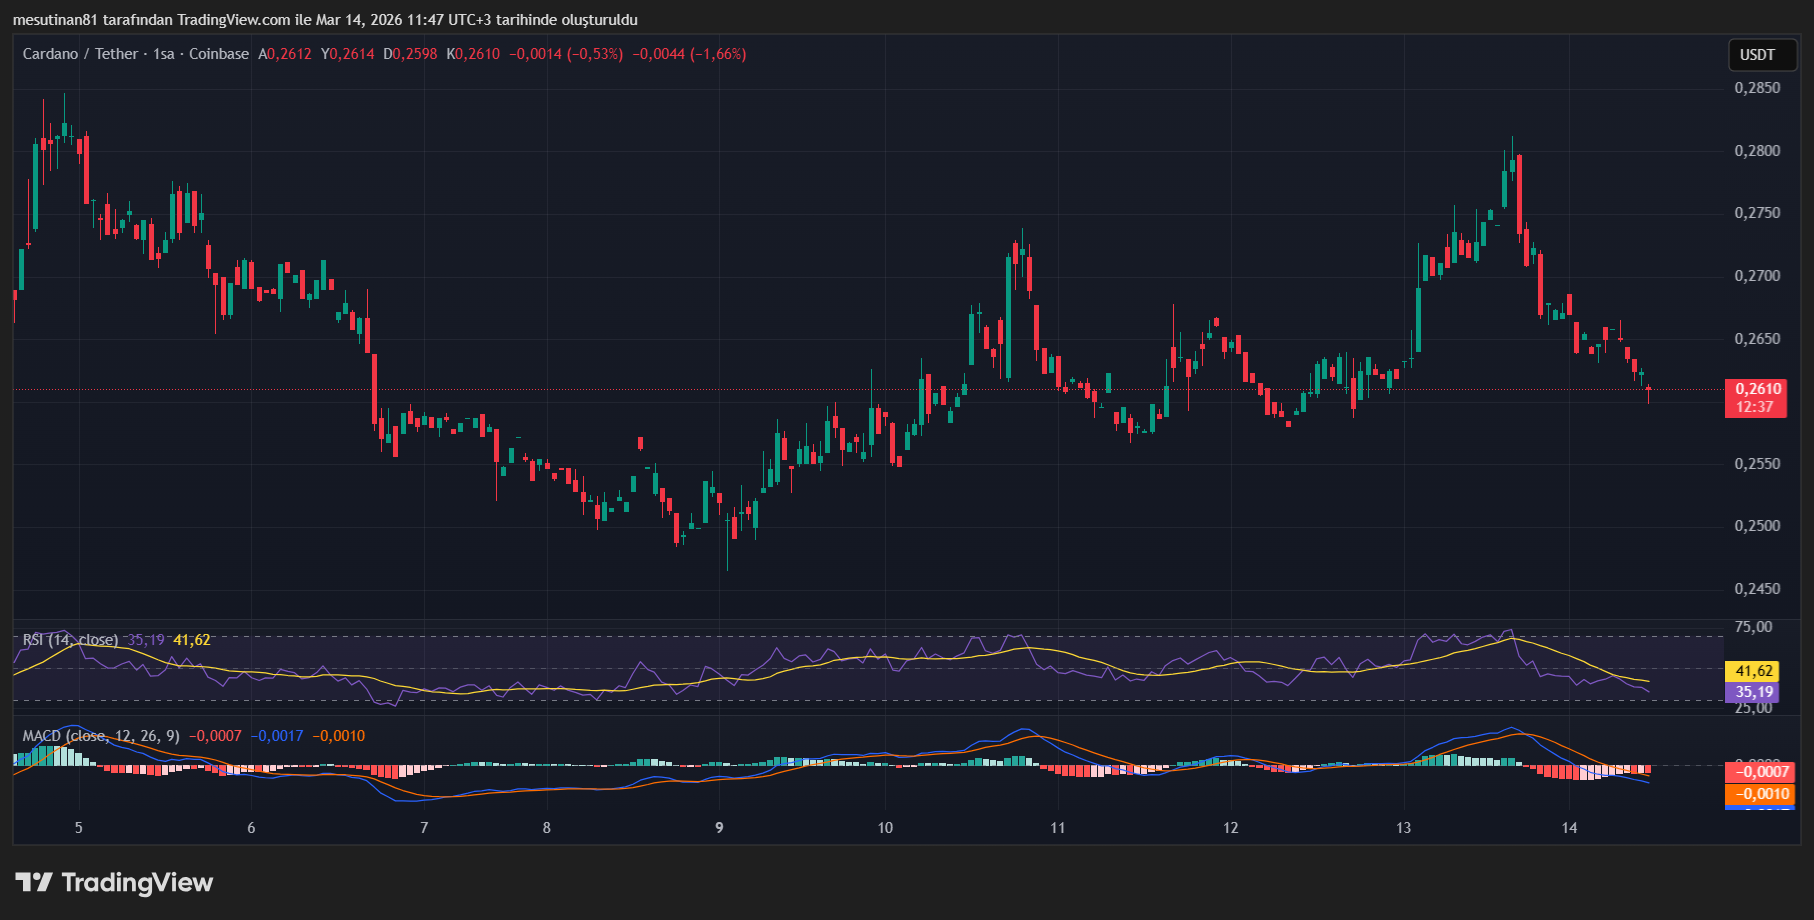Click the TradingView logo icon

click(x=34, y=882)
